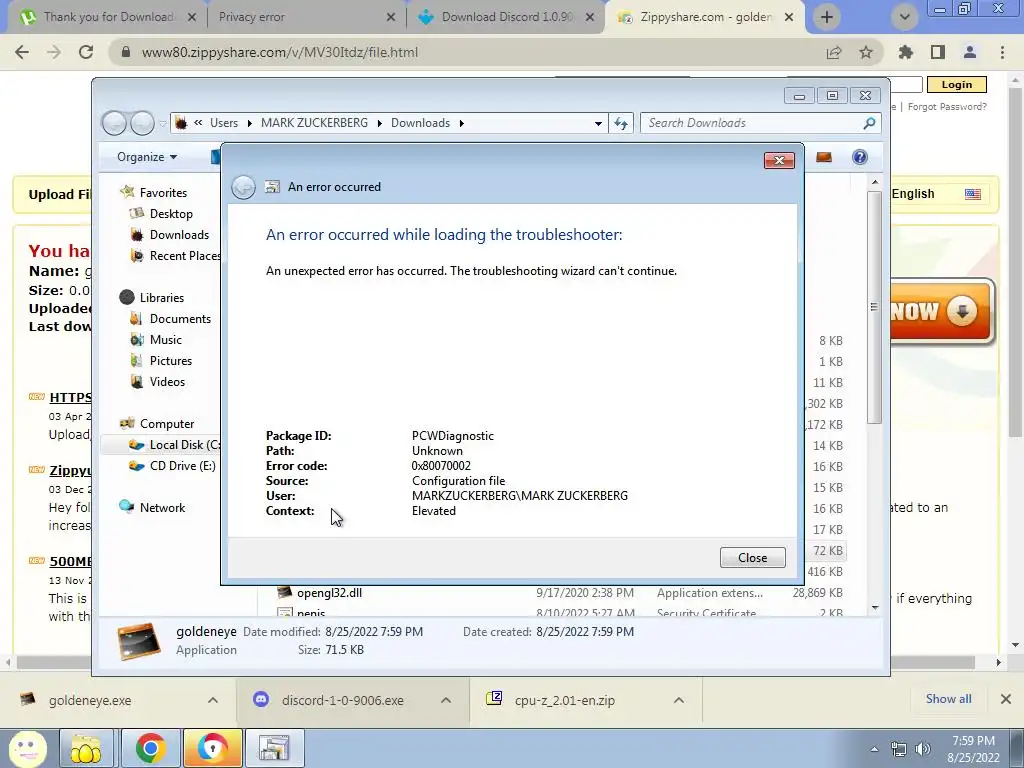Viewport: 1024px width, 768px height.
Task: Switch to Download Discord tab
Action: tap(505, 17)
